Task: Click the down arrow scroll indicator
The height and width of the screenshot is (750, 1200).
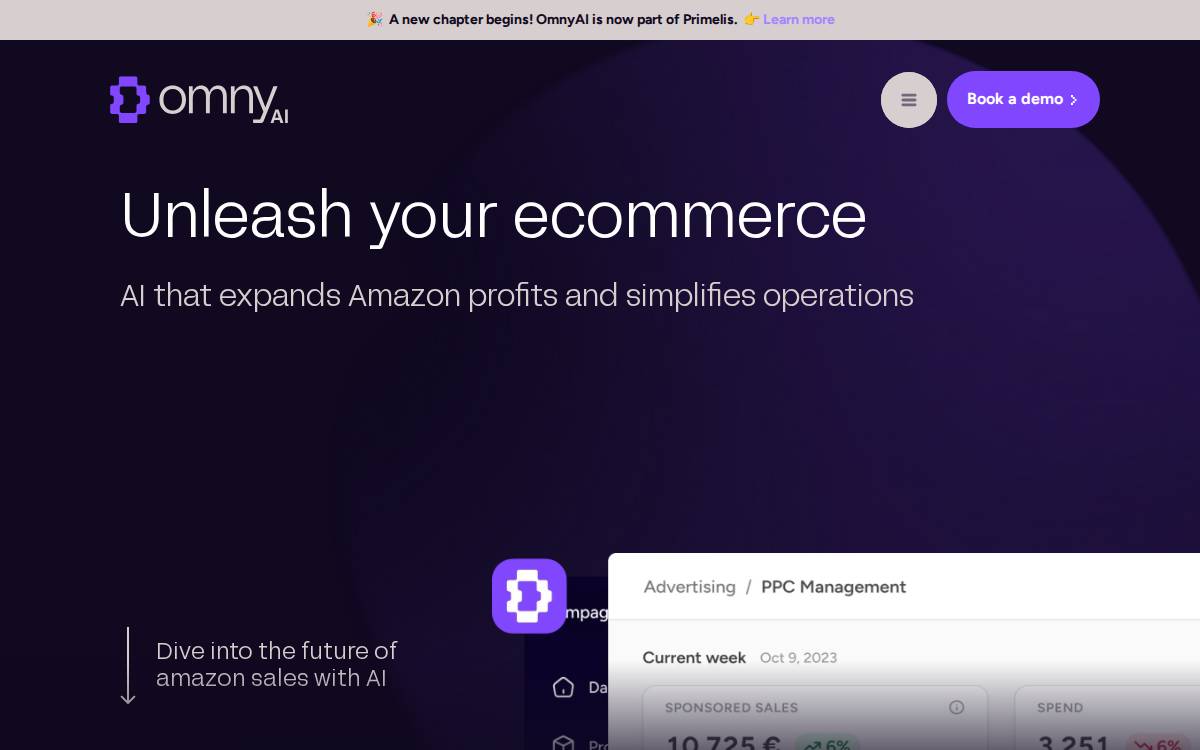Action: [128, 666]
